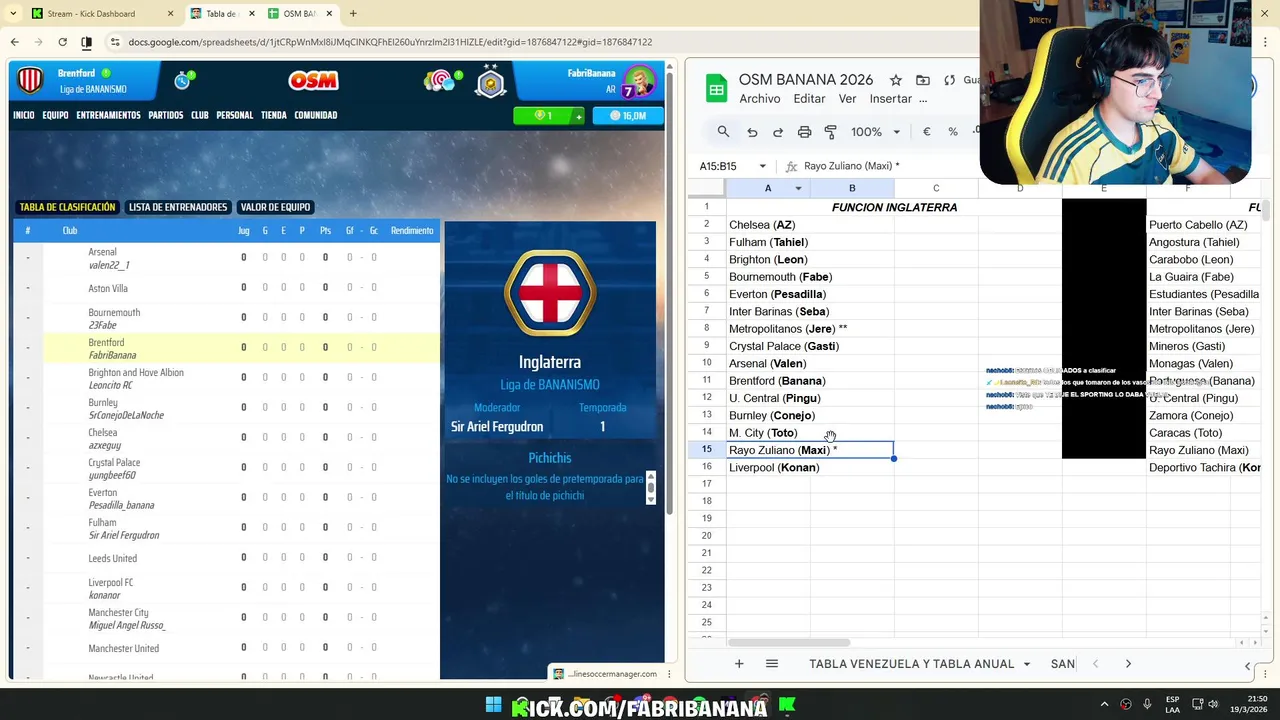Click the search menus magnifier in Sheets
Viewport: 1280px width, 720px height.
[723, 132]
